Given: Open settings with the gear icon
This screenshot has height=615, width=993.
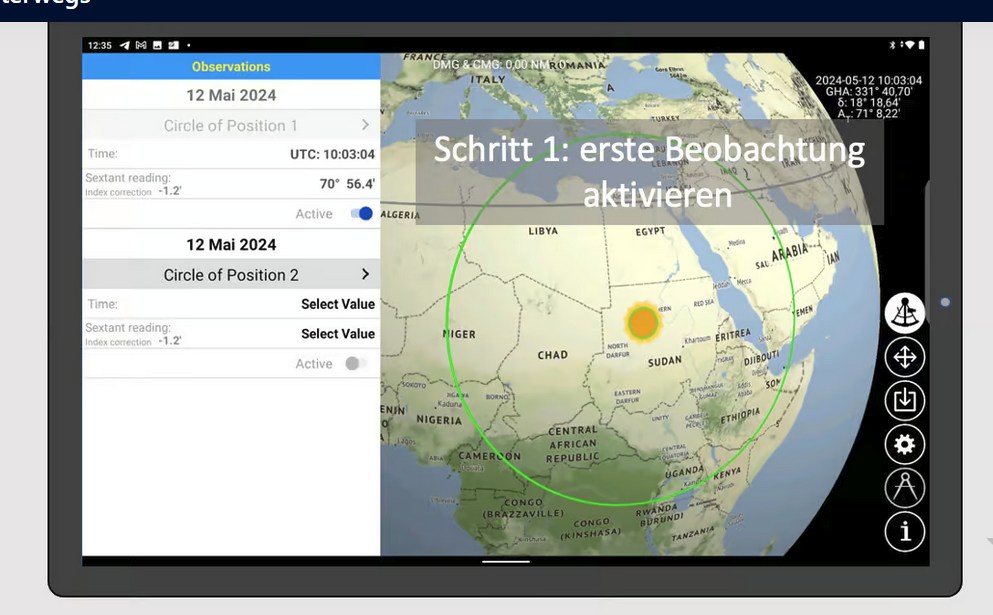Looking at the screenshot, I should 904,444.
